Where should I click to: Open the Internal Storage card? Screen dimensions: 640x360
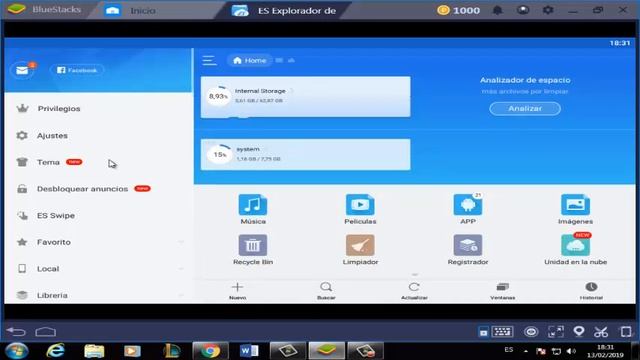tap(305, 96)
